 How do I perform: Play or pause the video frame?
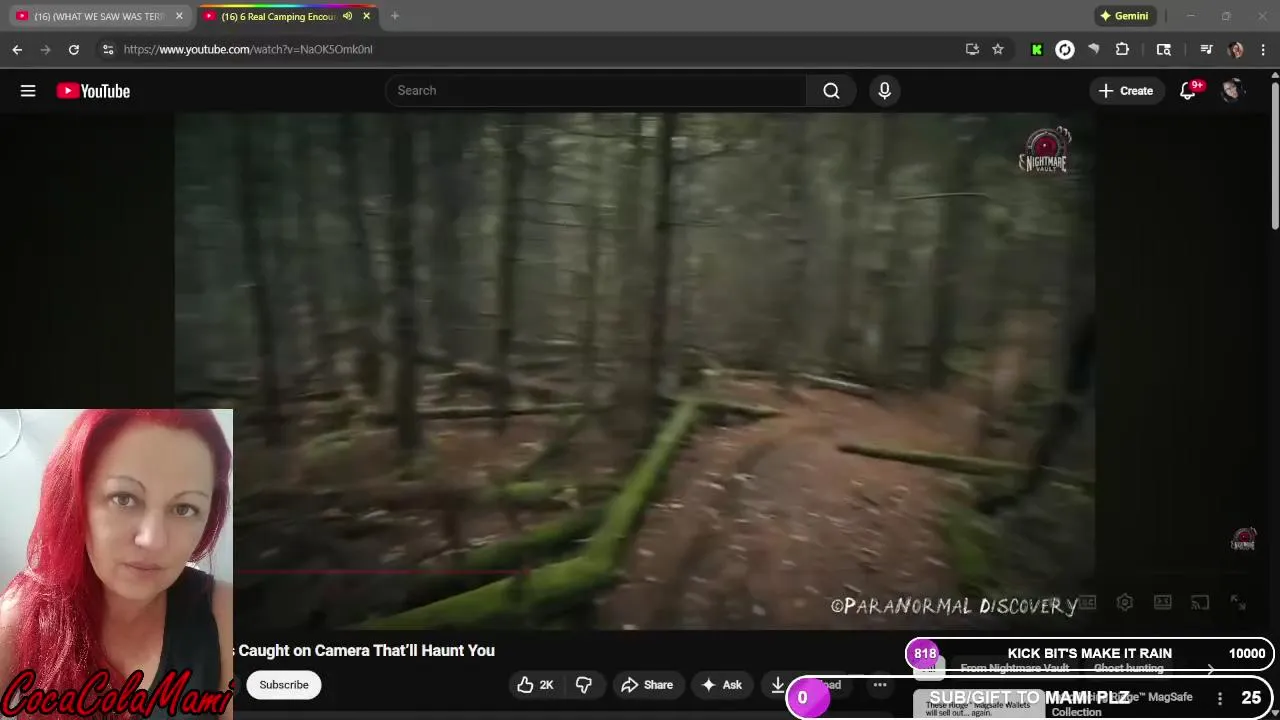635,370
